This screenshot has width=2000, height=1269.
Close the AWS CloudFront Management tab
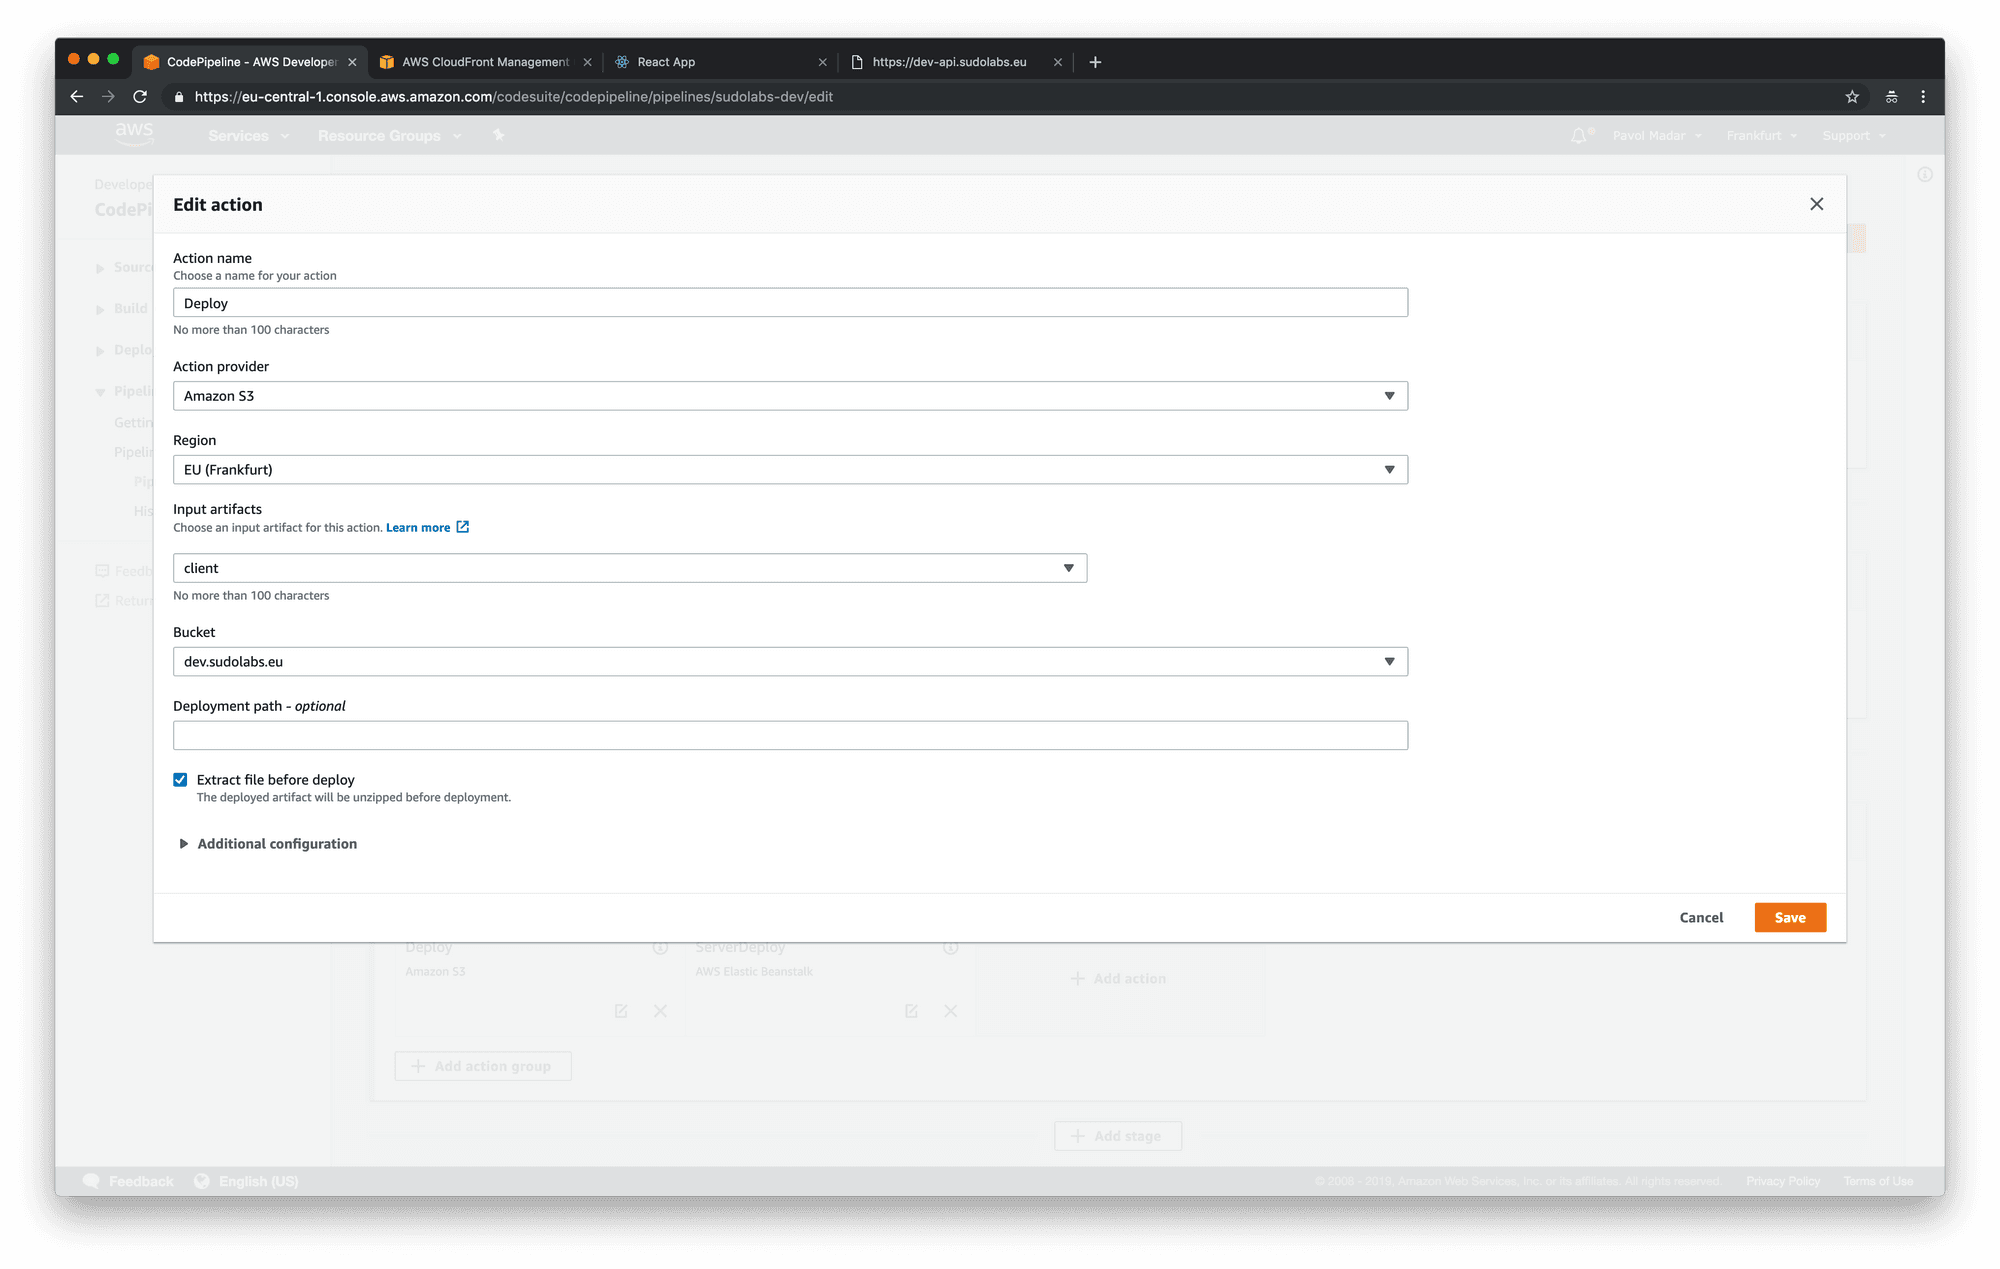[x=587, y=62]
